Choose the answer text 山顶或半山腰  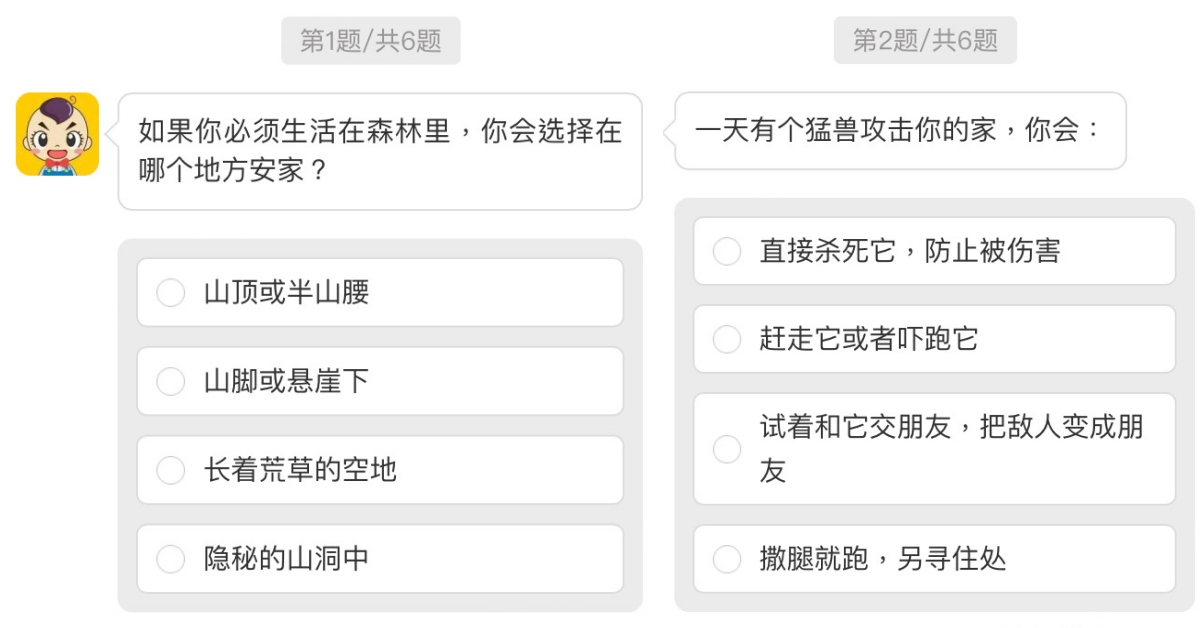[x=287, y=293]
